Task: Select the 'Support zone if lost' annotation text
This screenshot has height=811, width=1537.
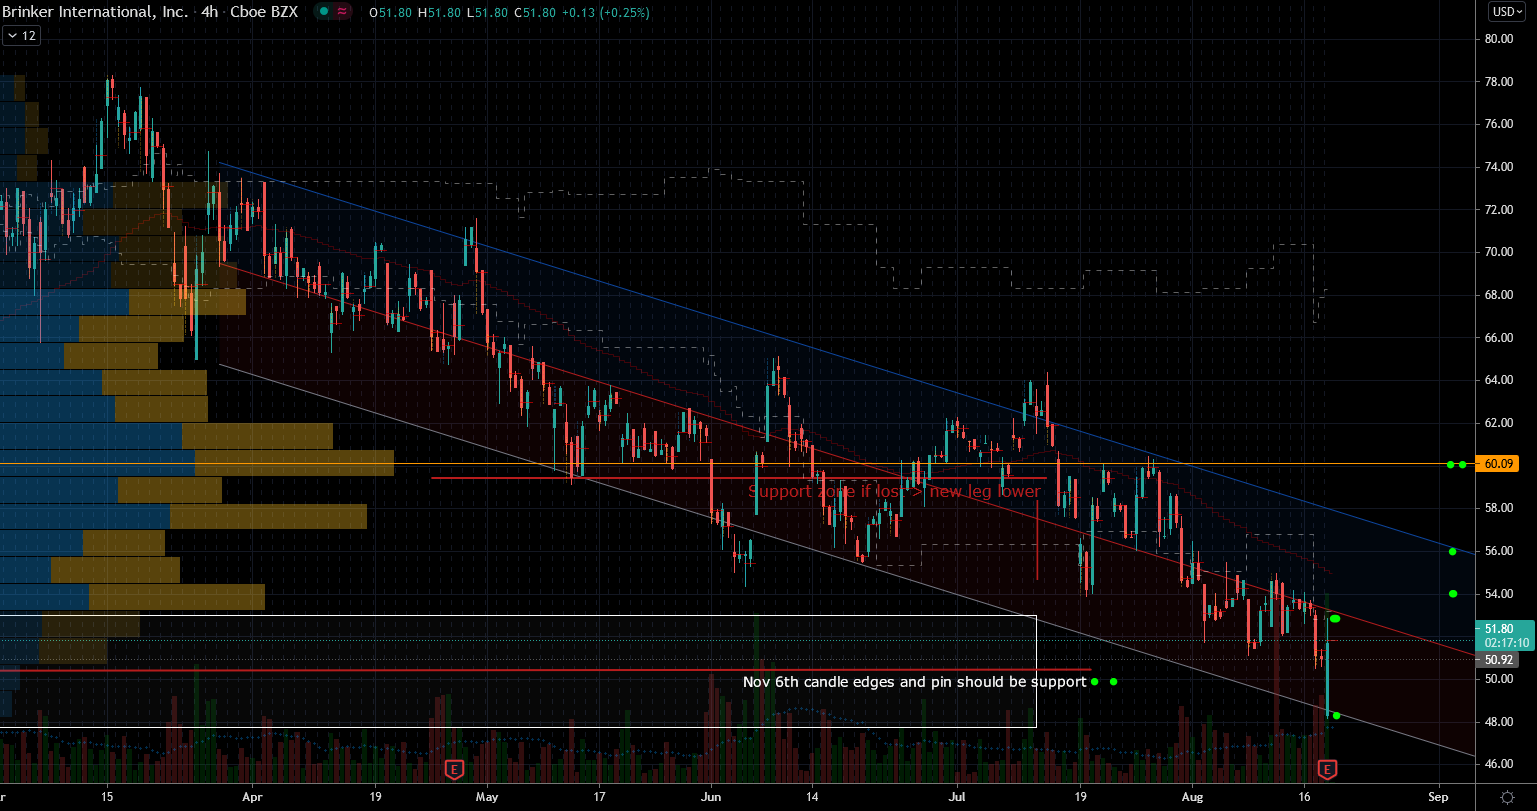Action: coord(894,491)
